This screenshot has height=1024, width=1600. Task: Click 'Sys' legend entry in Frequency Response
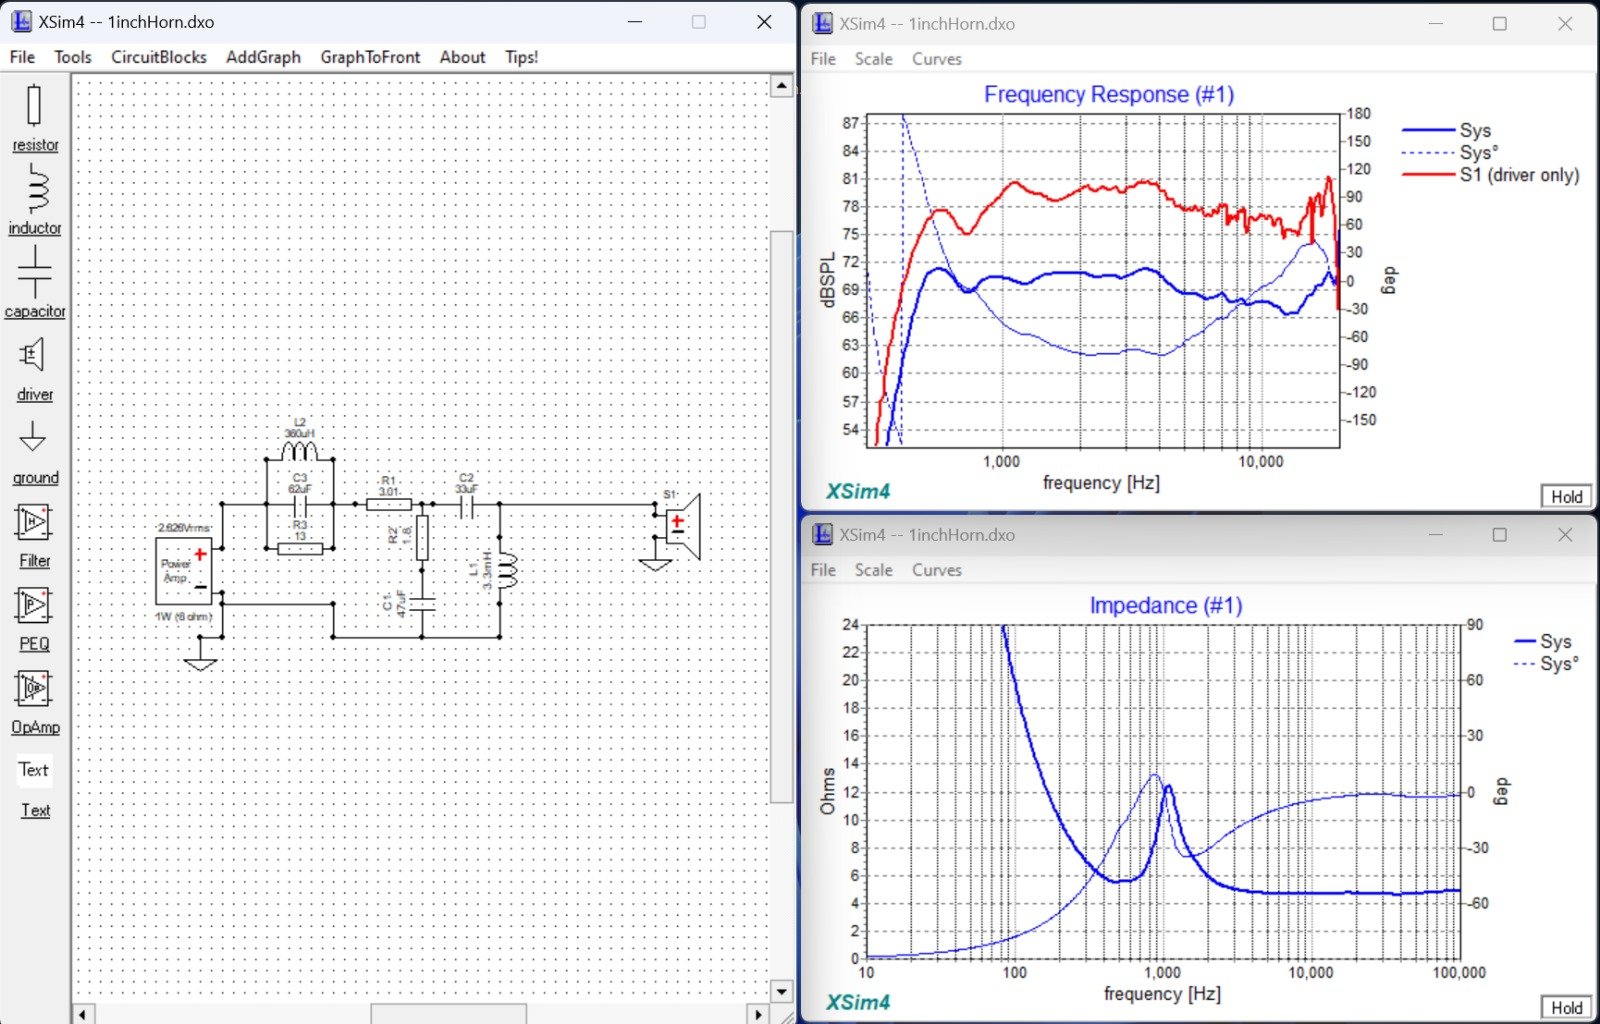coord(1447,130)
